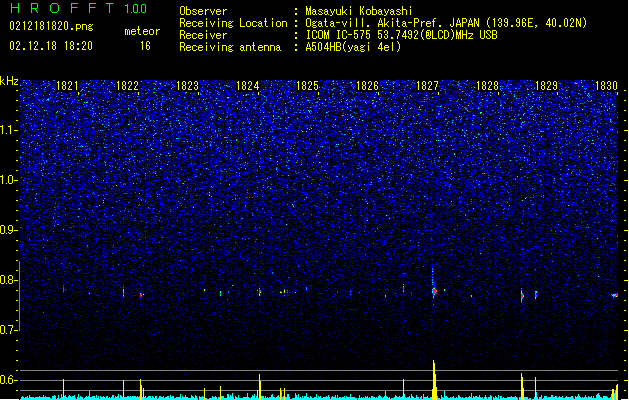
Task: Click the 1827 time marker
Action: pos(427,86)
